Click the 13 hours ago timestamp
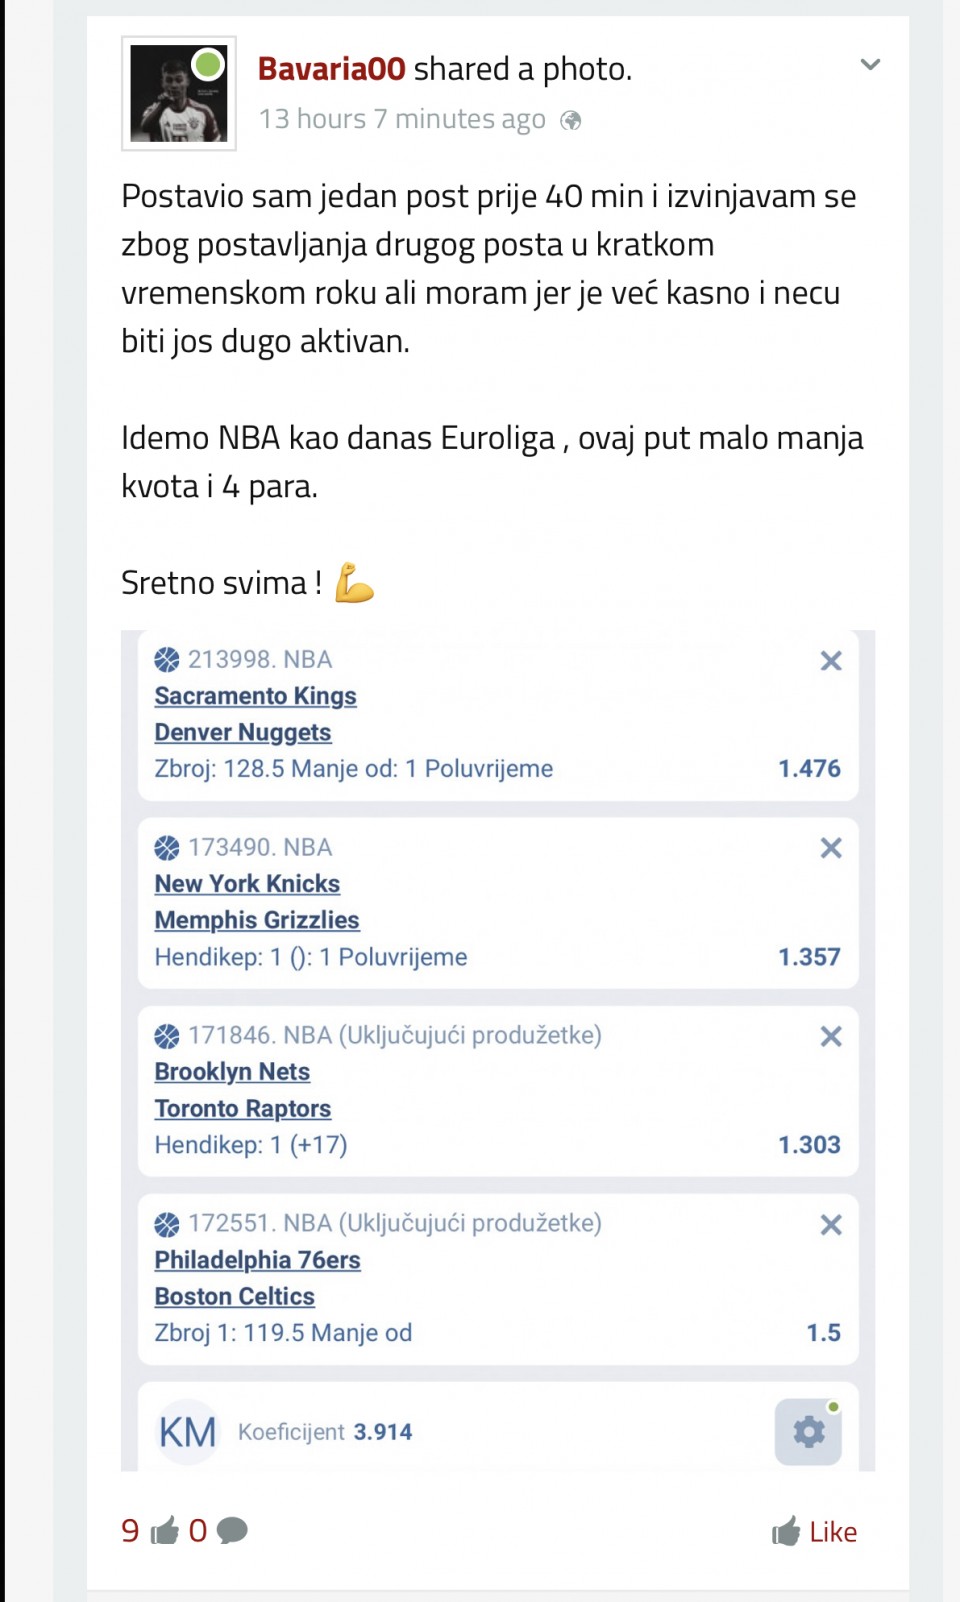The width and height of the screenshot is (960, 1602). coord(402,120)
